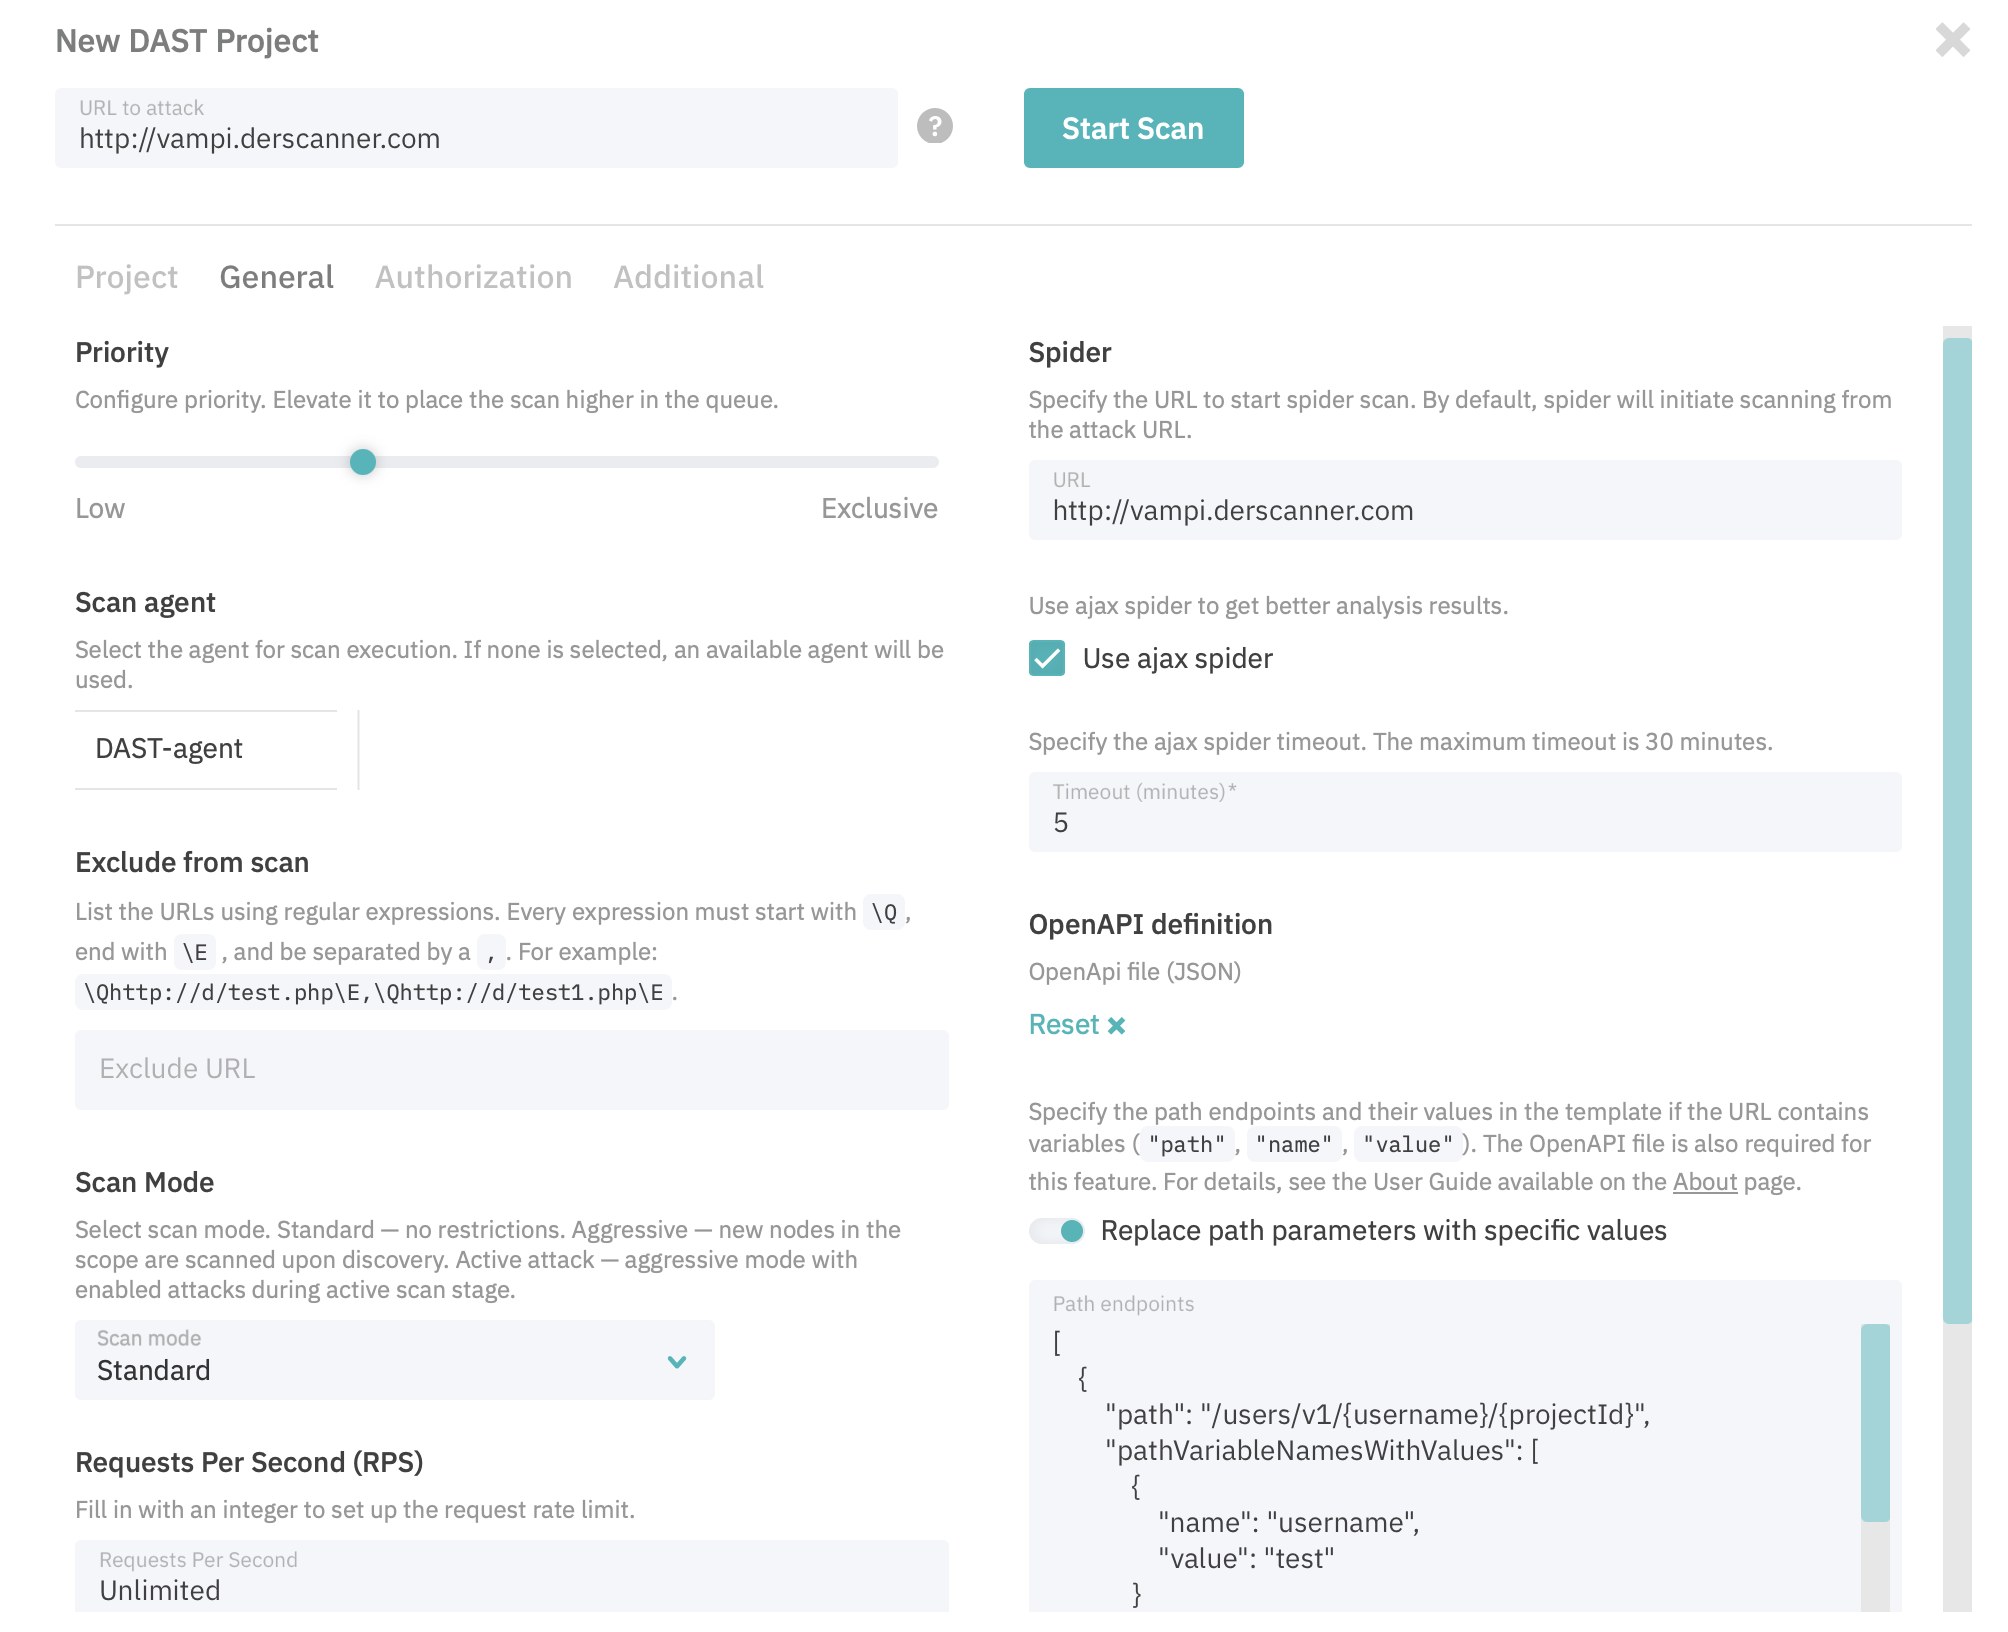Viewport: 2008px width, 1632px height.
Task: Uncheck the Use ajax spider checkbox
Action: [x=1046, y=658]
